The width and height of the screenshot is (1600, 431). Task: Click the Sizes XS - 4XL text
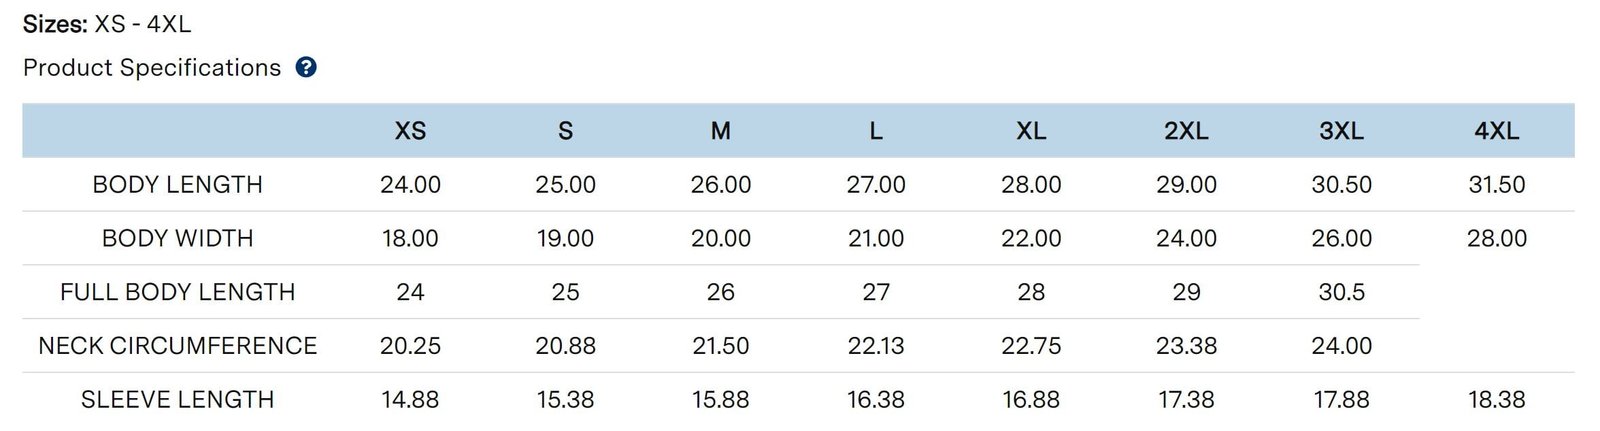pos(106,24)
